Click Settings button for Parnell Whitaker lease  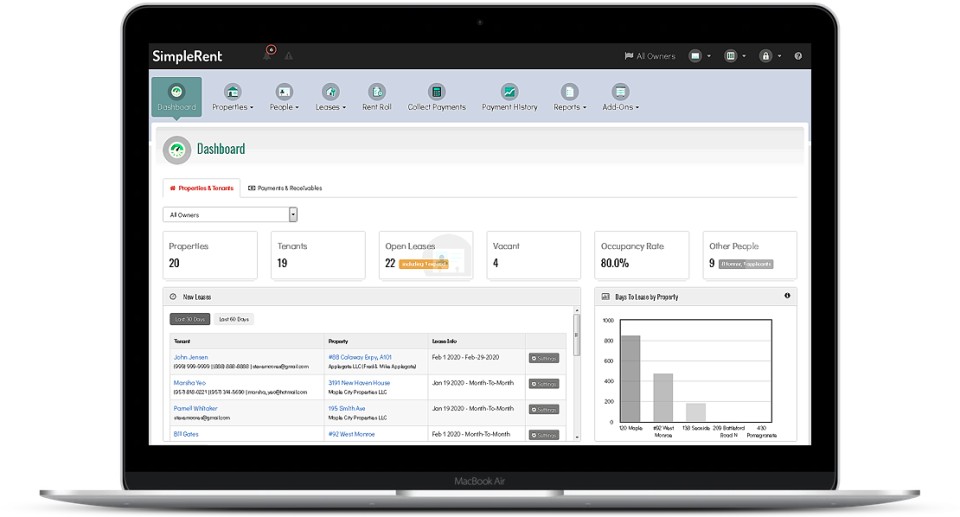tap(544, 410)
